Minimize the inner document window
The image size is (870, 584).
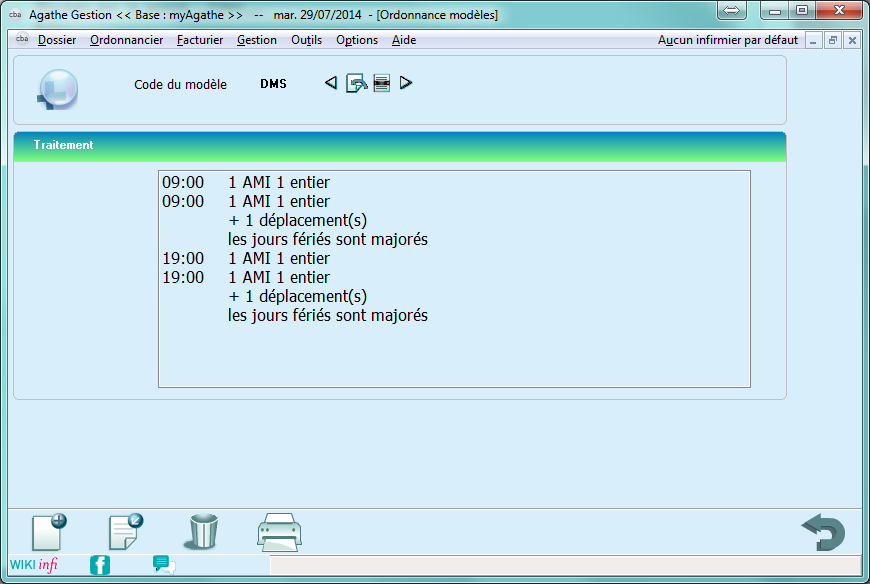click(813, 40)
